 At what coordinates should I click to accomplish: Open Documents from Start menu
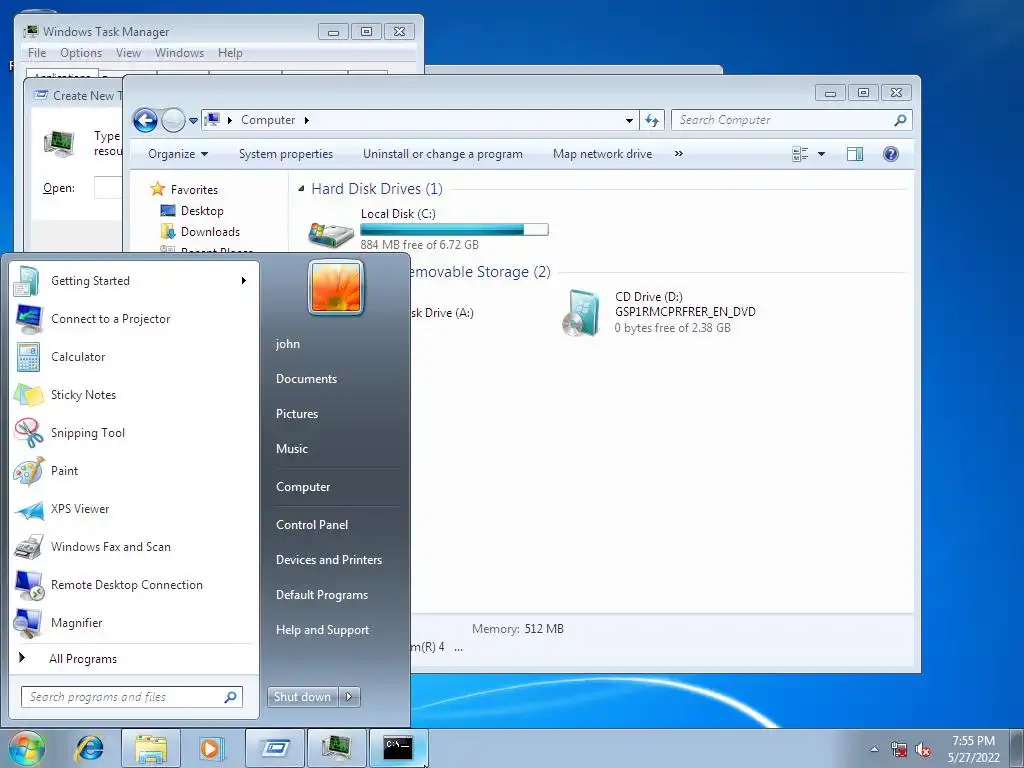(x=306, y=379)
